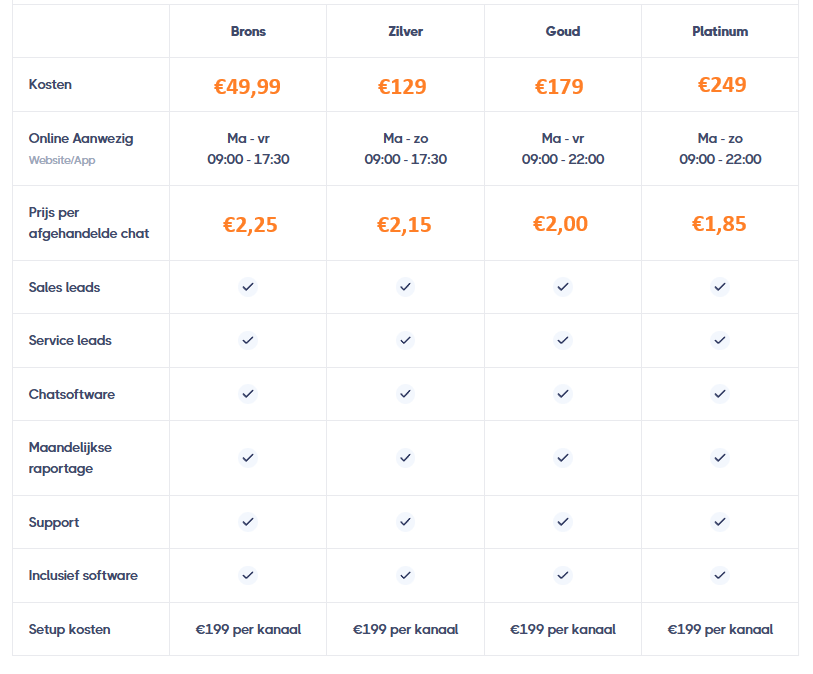
Task: Select the Brons plan column header
Action: (x=248, y=32)
